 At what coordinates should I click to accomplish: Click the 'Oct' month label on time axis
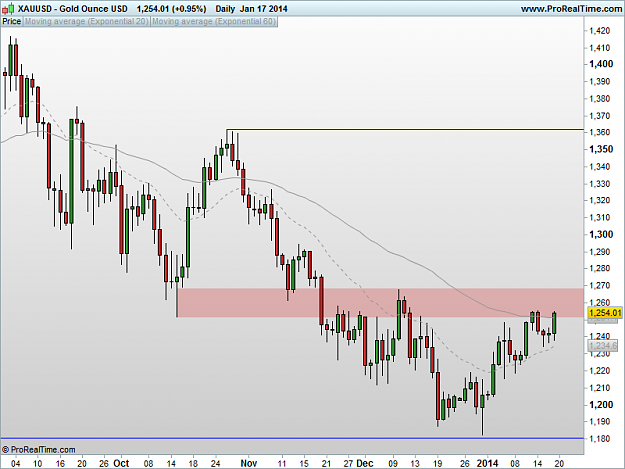click(121, 463)
